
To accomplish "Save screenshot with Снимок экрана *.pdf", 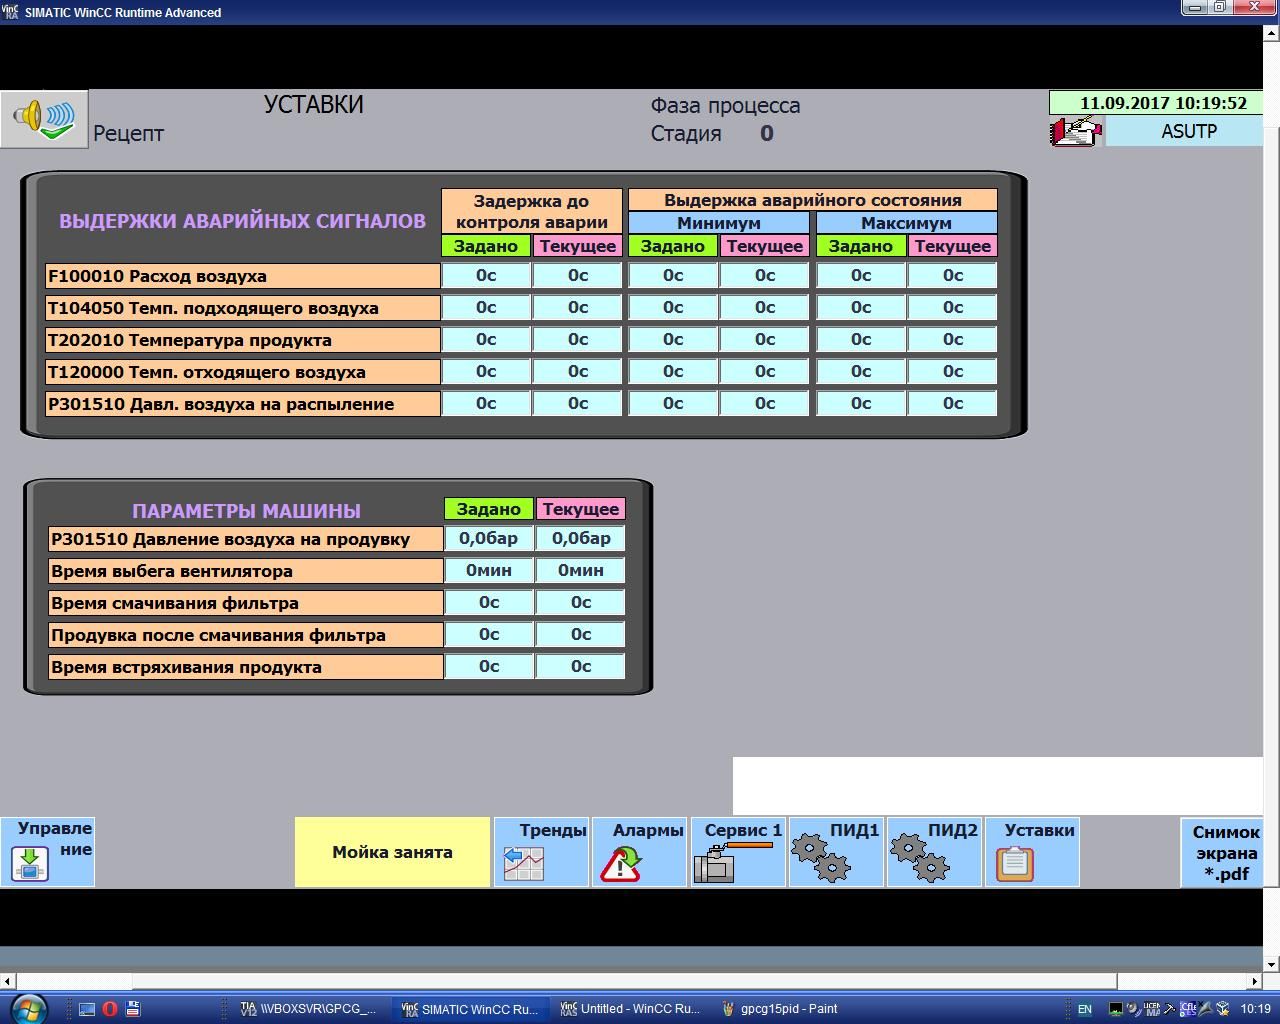I will click(x=1225, y=853).
